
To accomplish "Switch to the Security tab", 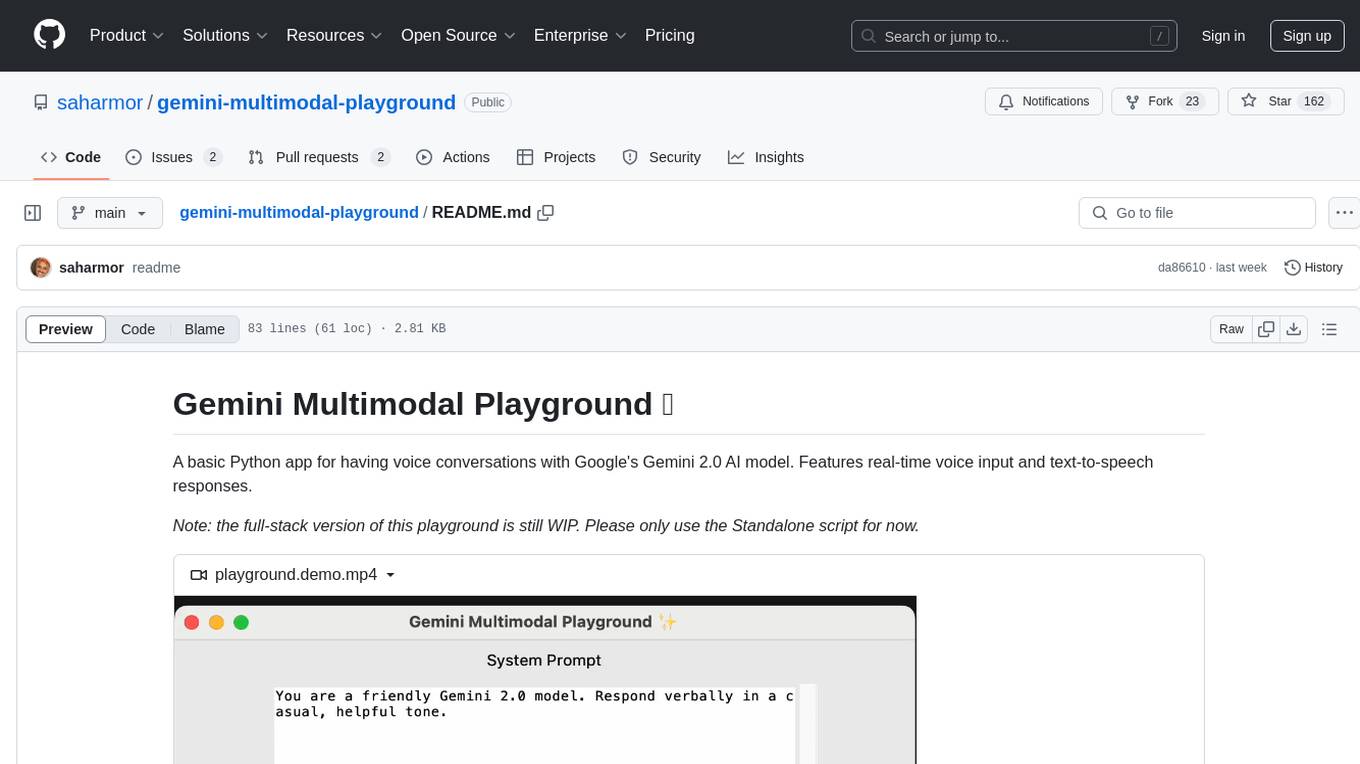I will coord(661,157).
